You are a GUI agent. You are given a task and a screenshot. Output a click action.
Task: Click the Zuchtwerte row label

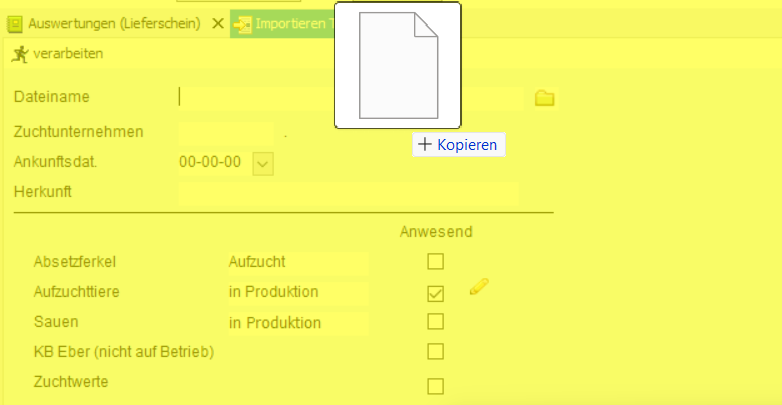click(71, 382)
